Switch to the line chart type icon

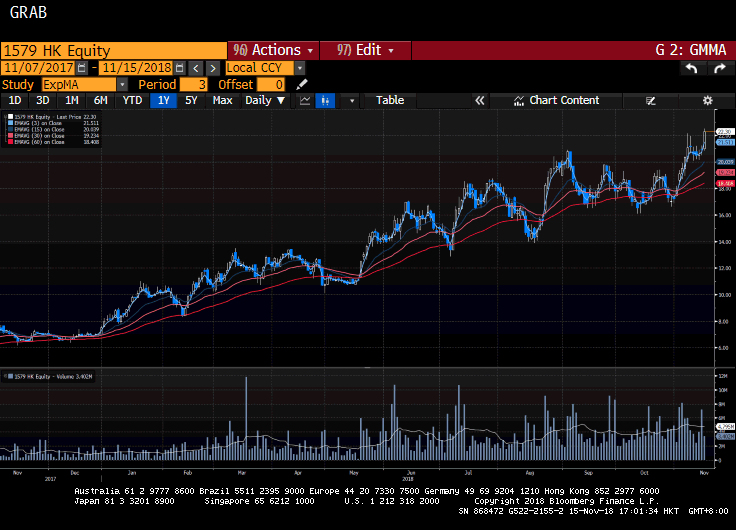coord(305,100)
